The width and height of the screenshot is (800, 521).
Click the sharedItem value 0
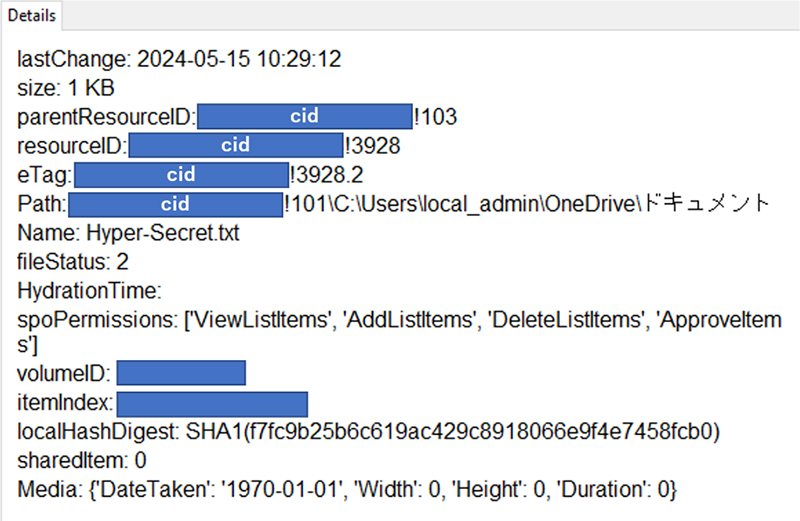(140, 461)
